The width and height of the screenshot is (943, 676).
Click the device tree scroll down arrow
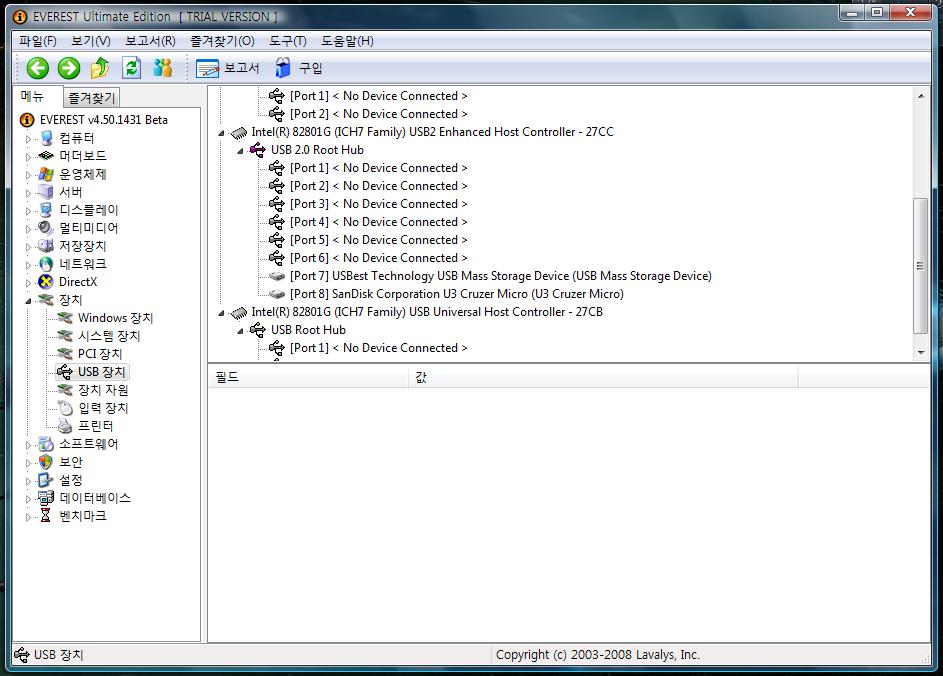click(x=921, y=352)
